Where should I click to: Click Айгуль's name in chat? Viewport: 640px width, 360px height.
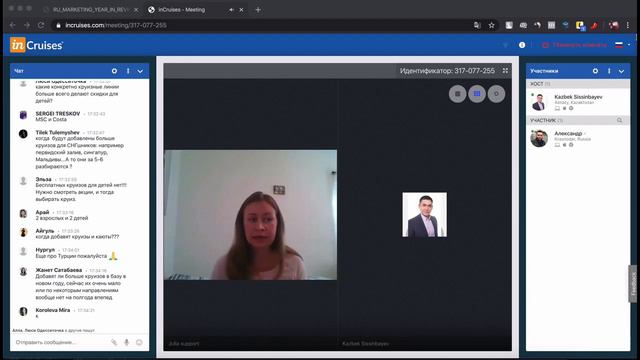[x=44, y=231]
